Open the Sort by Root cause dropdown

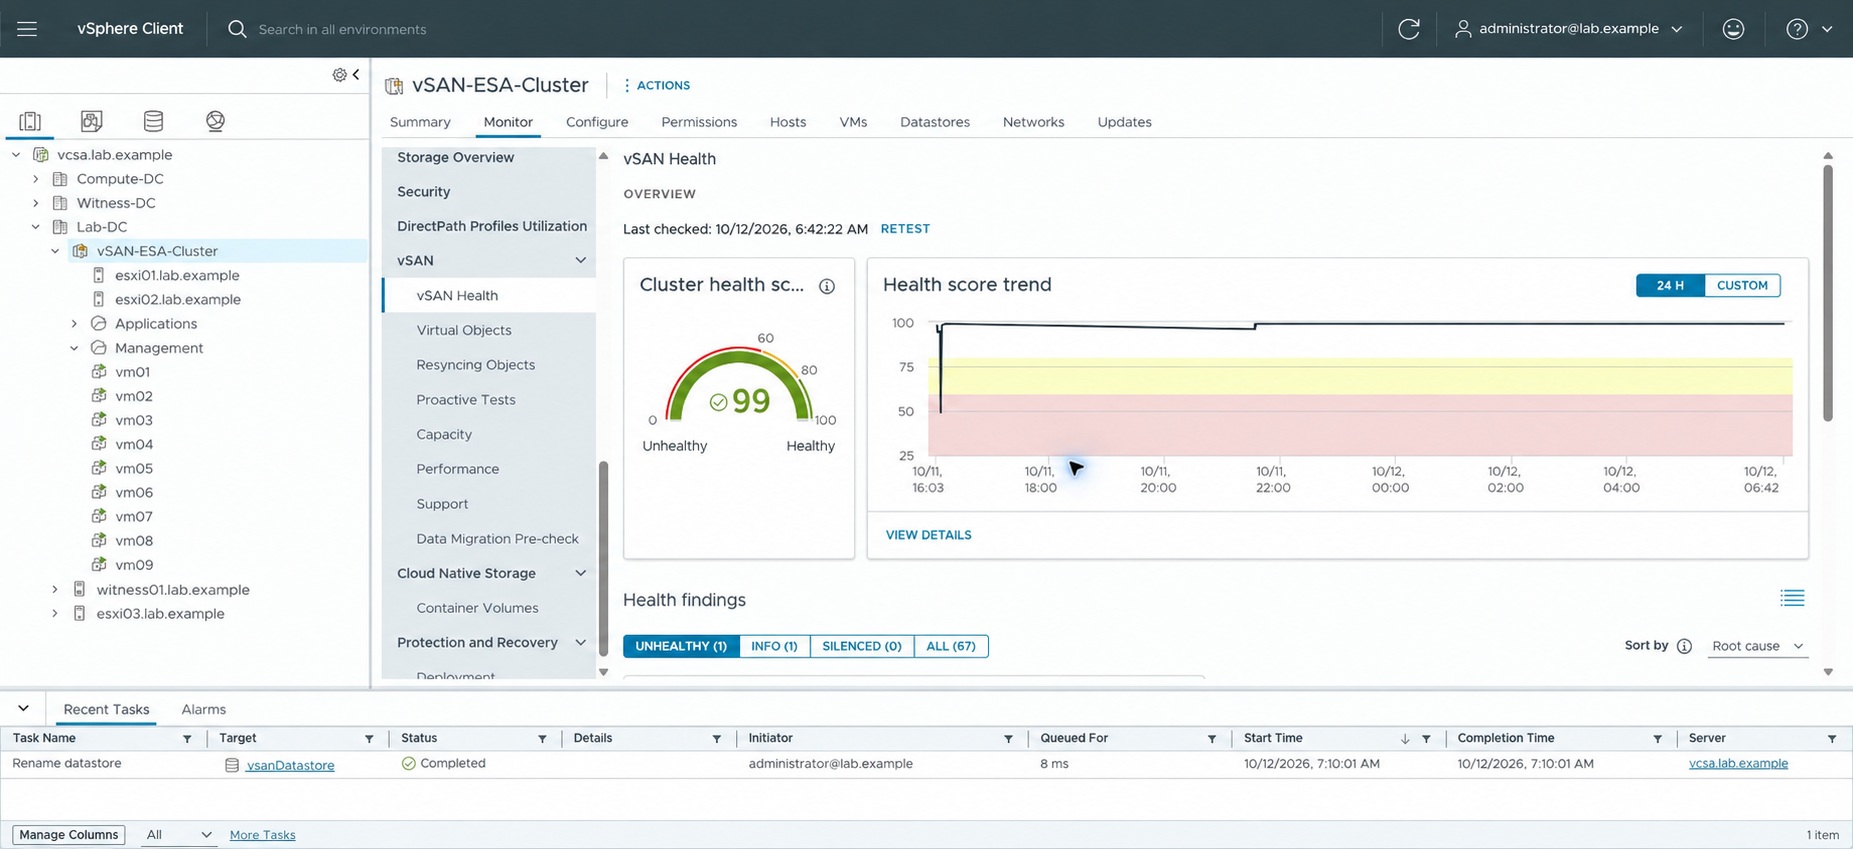[1757, 646]
